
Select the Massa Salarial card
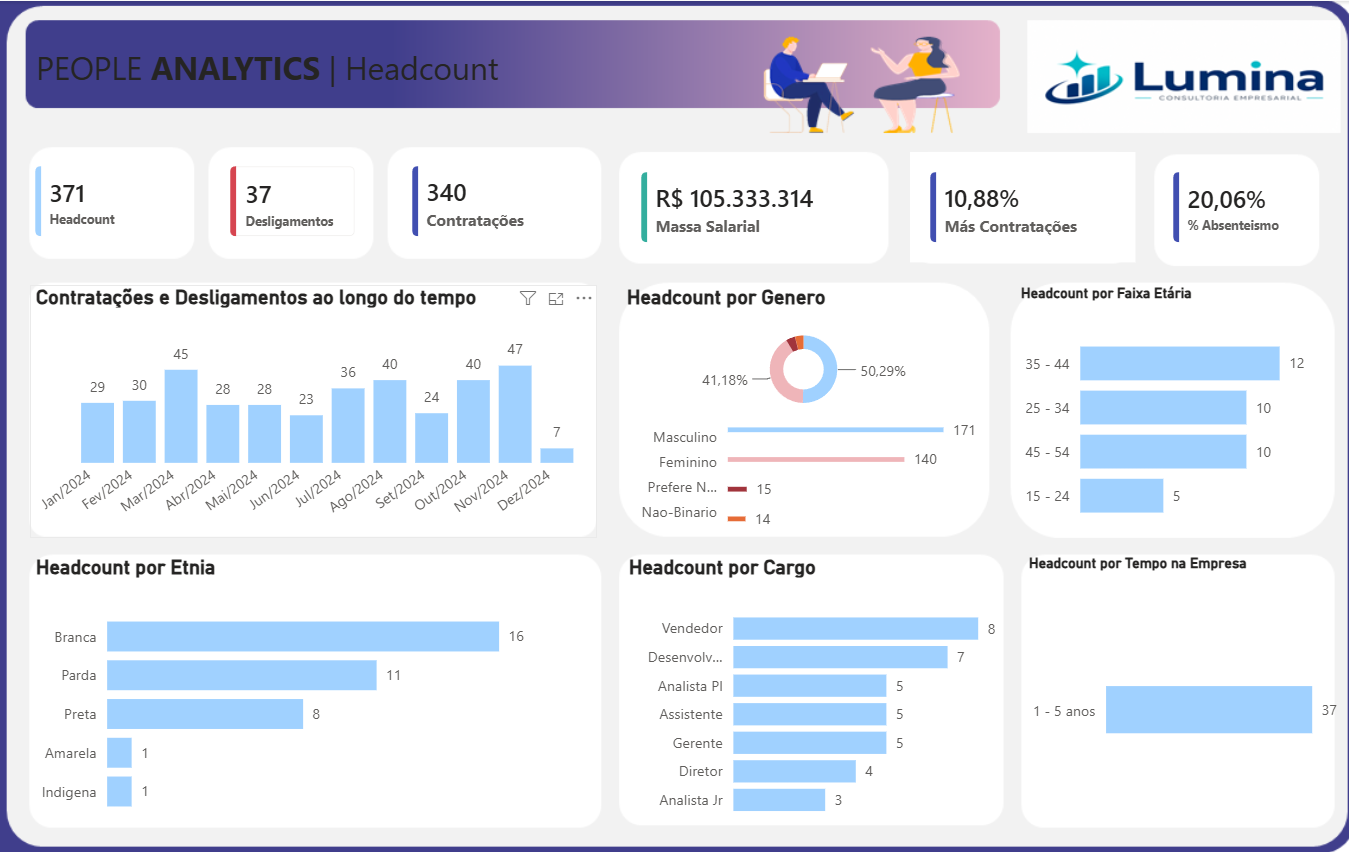[754, 208]
